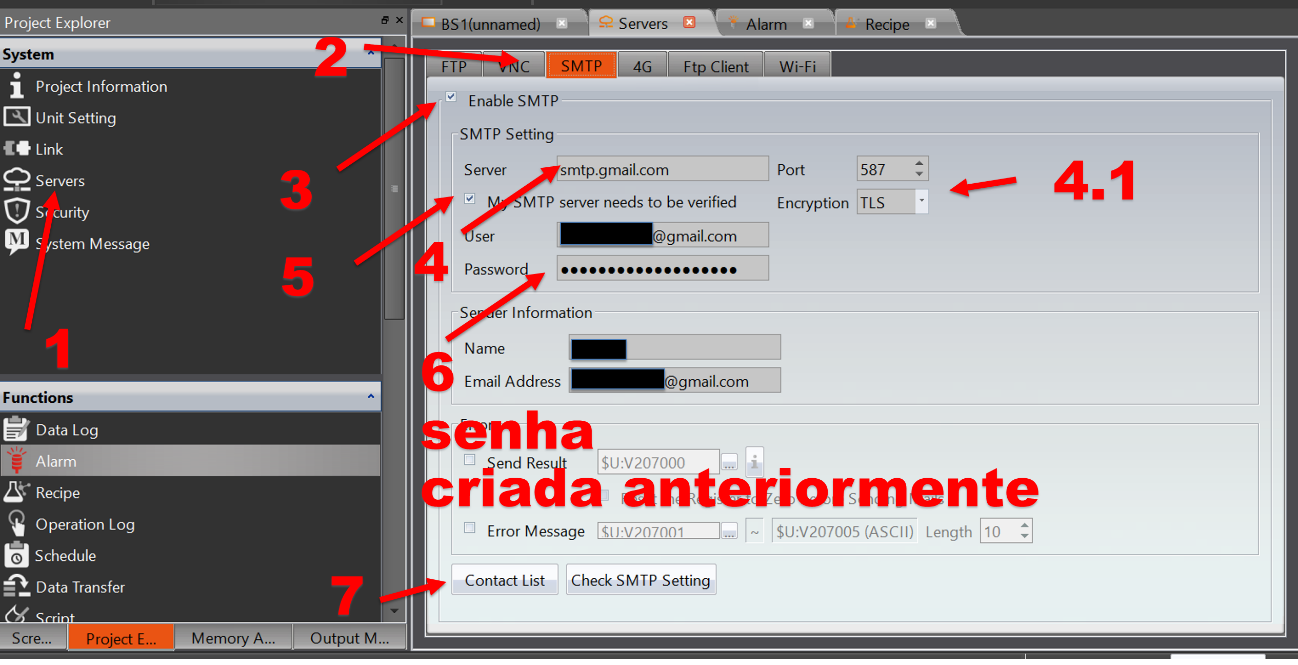
Task: Click the Length value field
Action: tap(999, 531)
